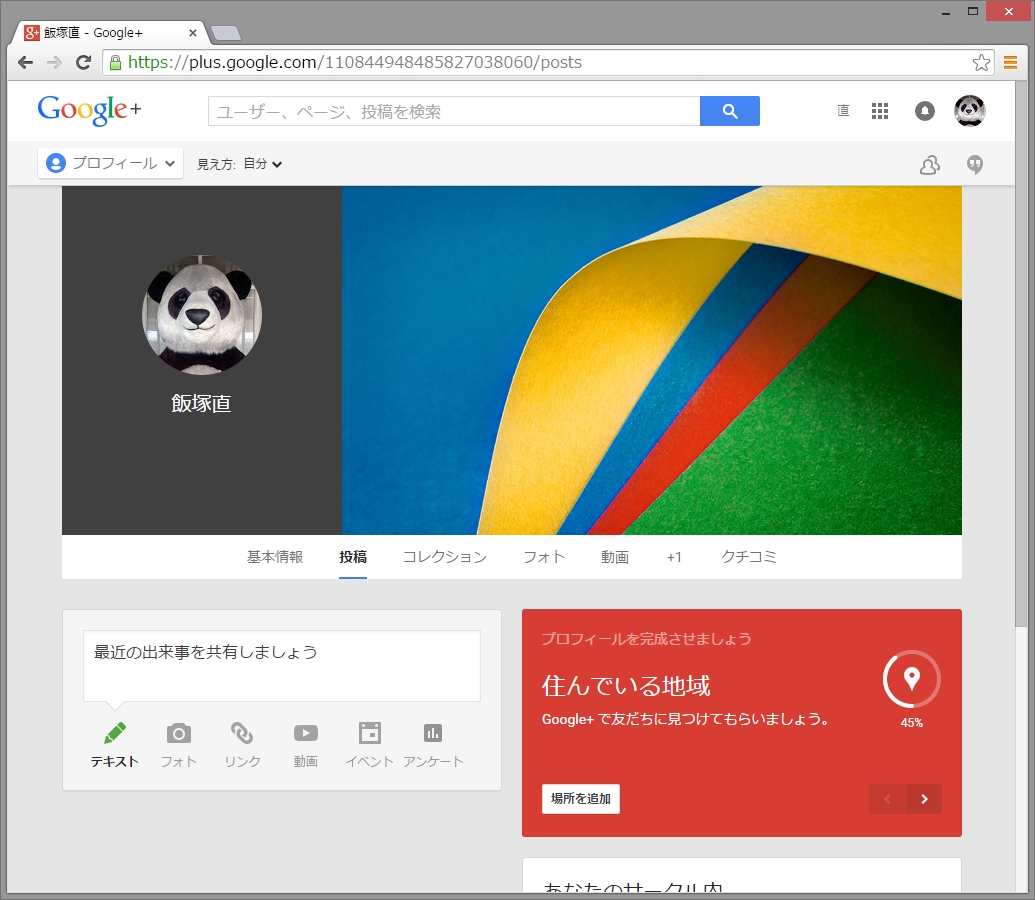Open the browser hamburger menu

[x=1011, y=62]
